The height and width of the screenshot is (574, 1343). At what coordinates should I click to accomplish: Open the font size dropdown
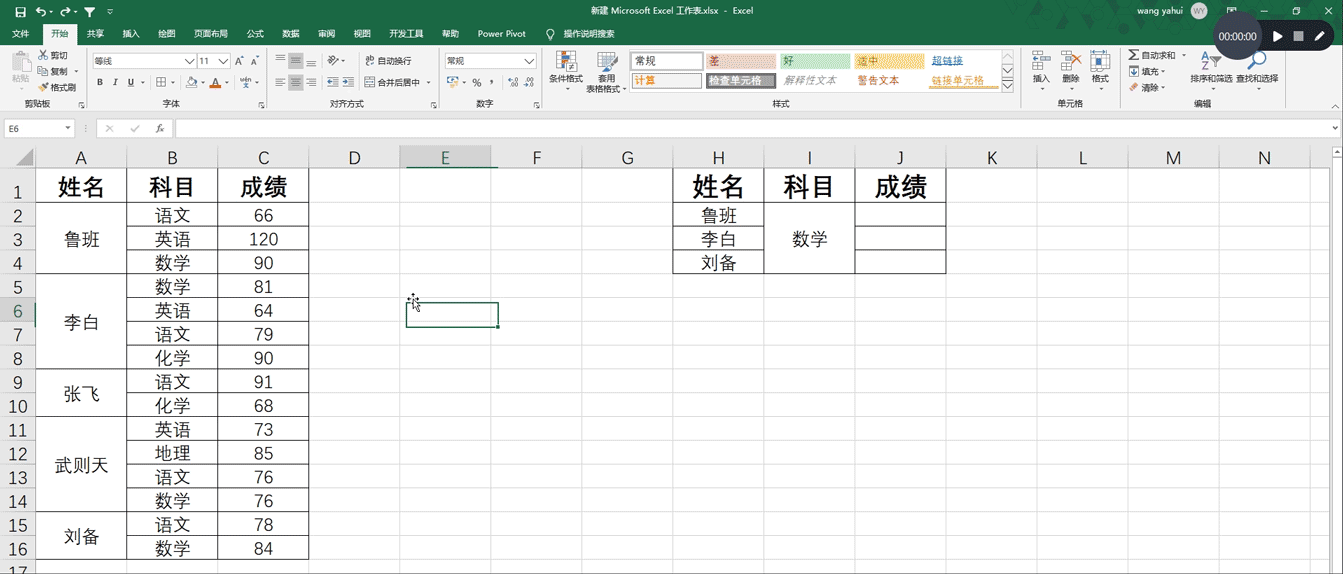pos(224,61)
